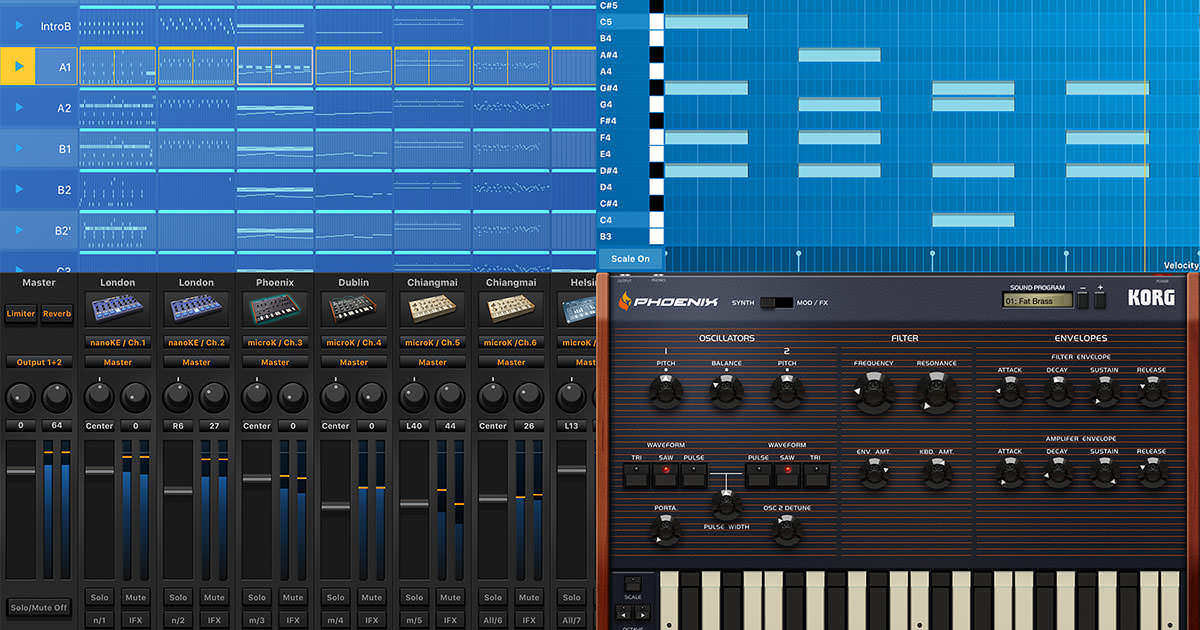Trigger the play arrow for scene B2'

pyautogui.click(x=19, y=230)
